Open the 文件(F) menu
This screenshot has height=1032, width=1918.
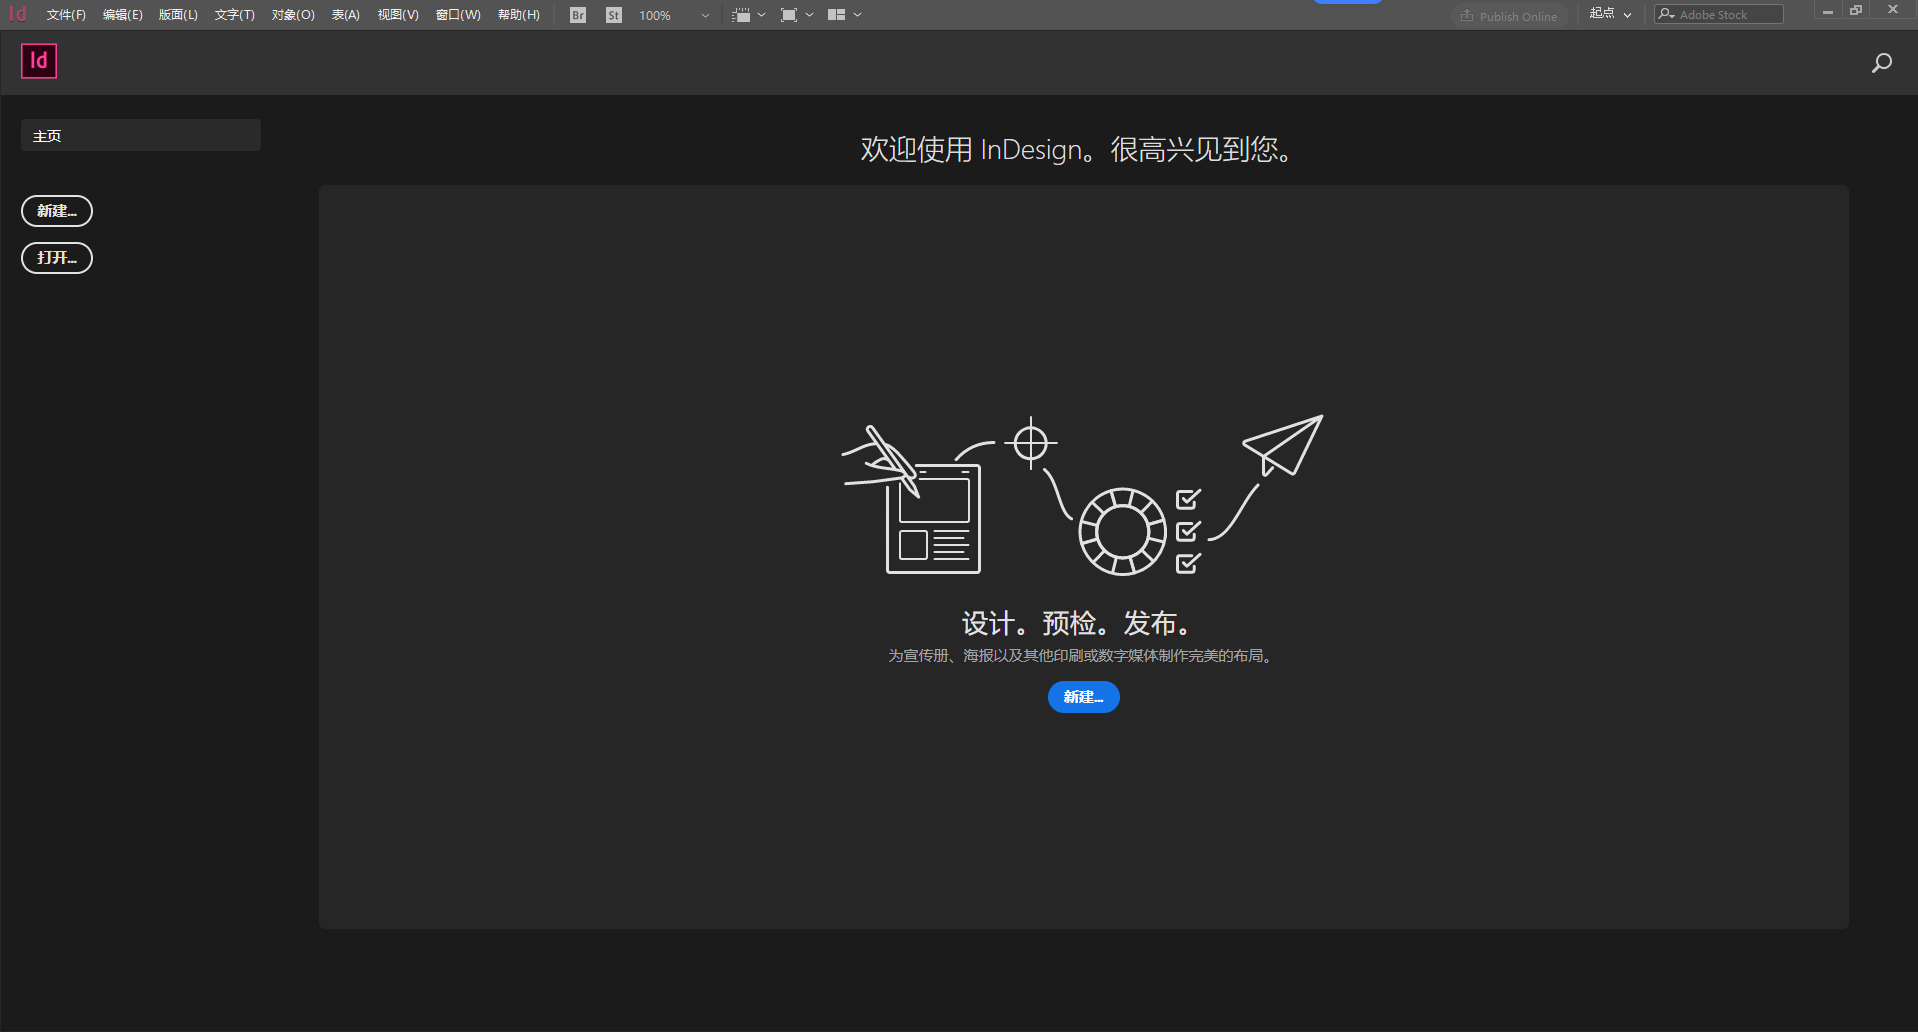66,14
